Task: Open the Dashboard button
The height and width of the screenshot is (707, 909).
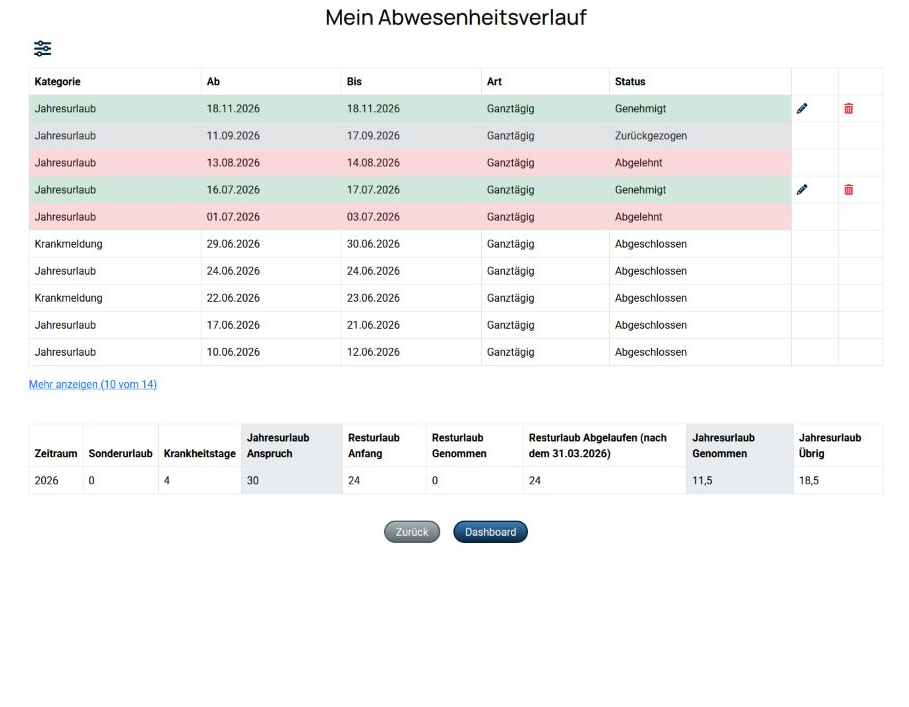Action: (490, 532)
